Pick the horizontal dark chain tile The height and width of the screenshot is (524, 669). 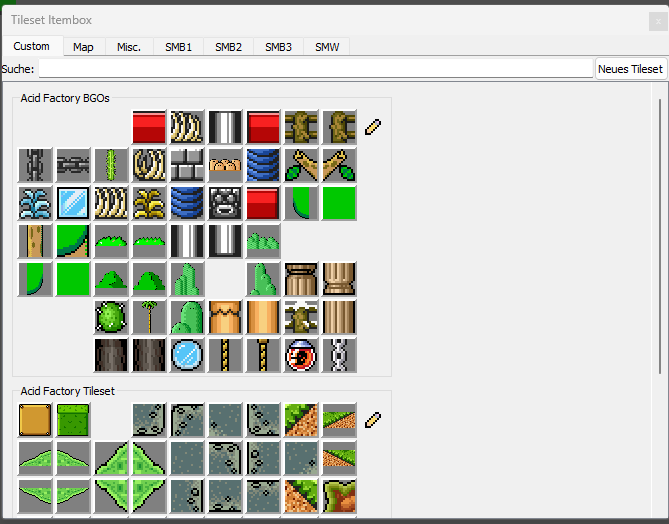[x=73, y=165]
